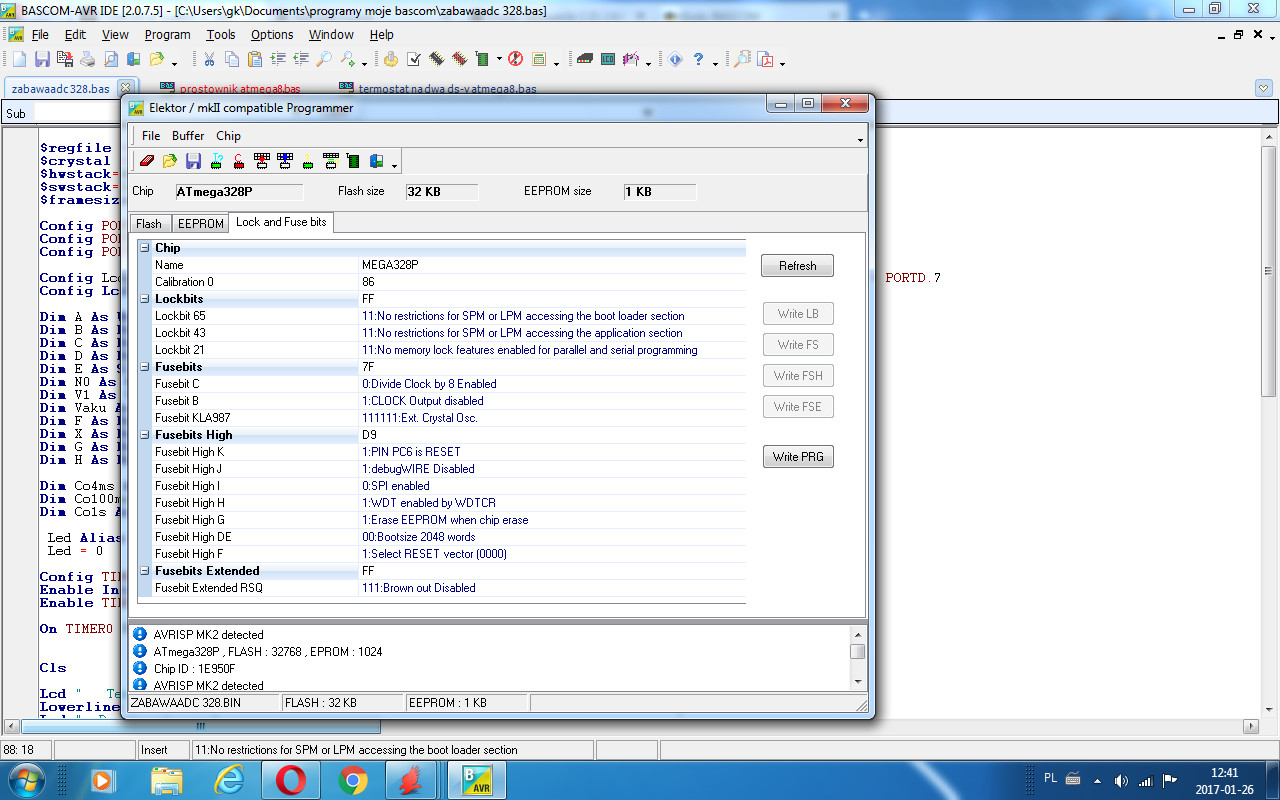1280x800 pixels.
Task: Click the printer icon in main toolbar
Action: (x=88, y=59)
